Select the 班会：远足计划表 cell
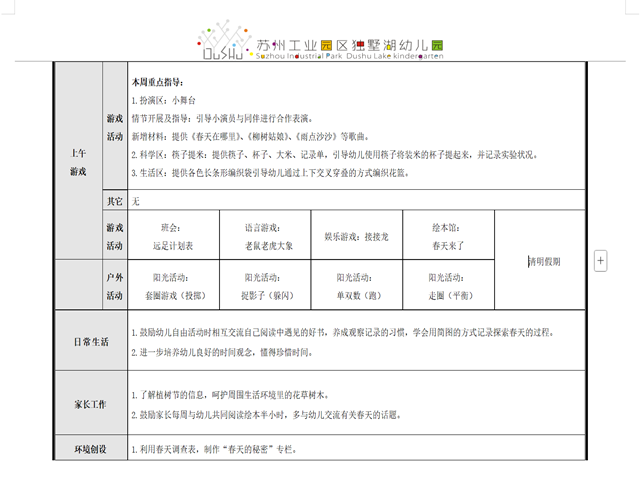Image resolution: width=640 pixels, height=480 pixels. 173,235
